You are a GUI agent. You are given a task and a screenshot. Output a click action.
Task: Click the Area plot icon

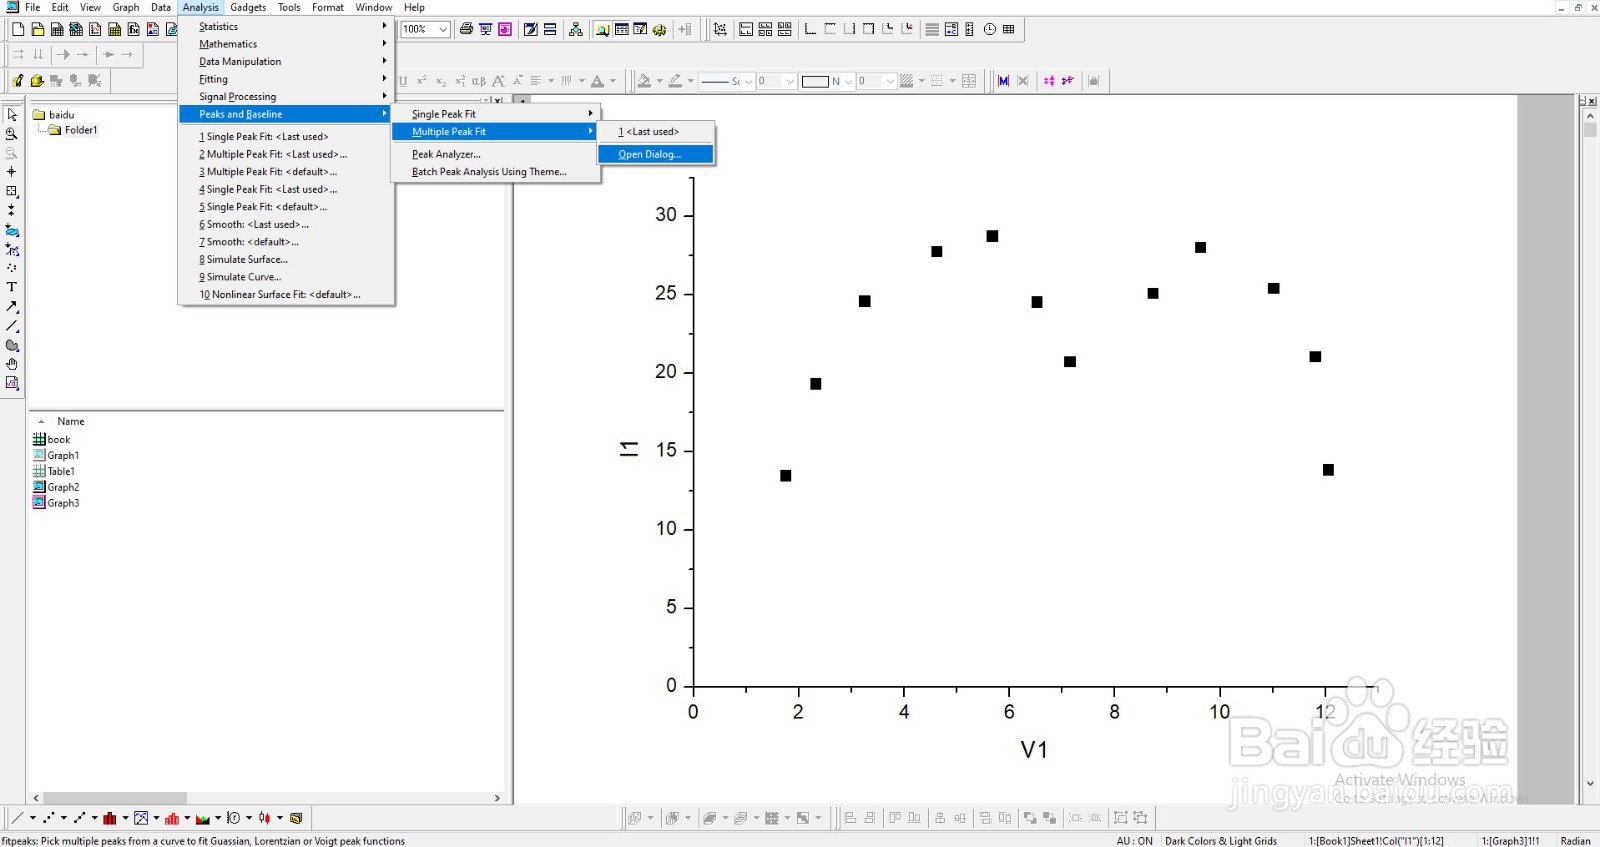pyautogui.click(x=203, y=818)
